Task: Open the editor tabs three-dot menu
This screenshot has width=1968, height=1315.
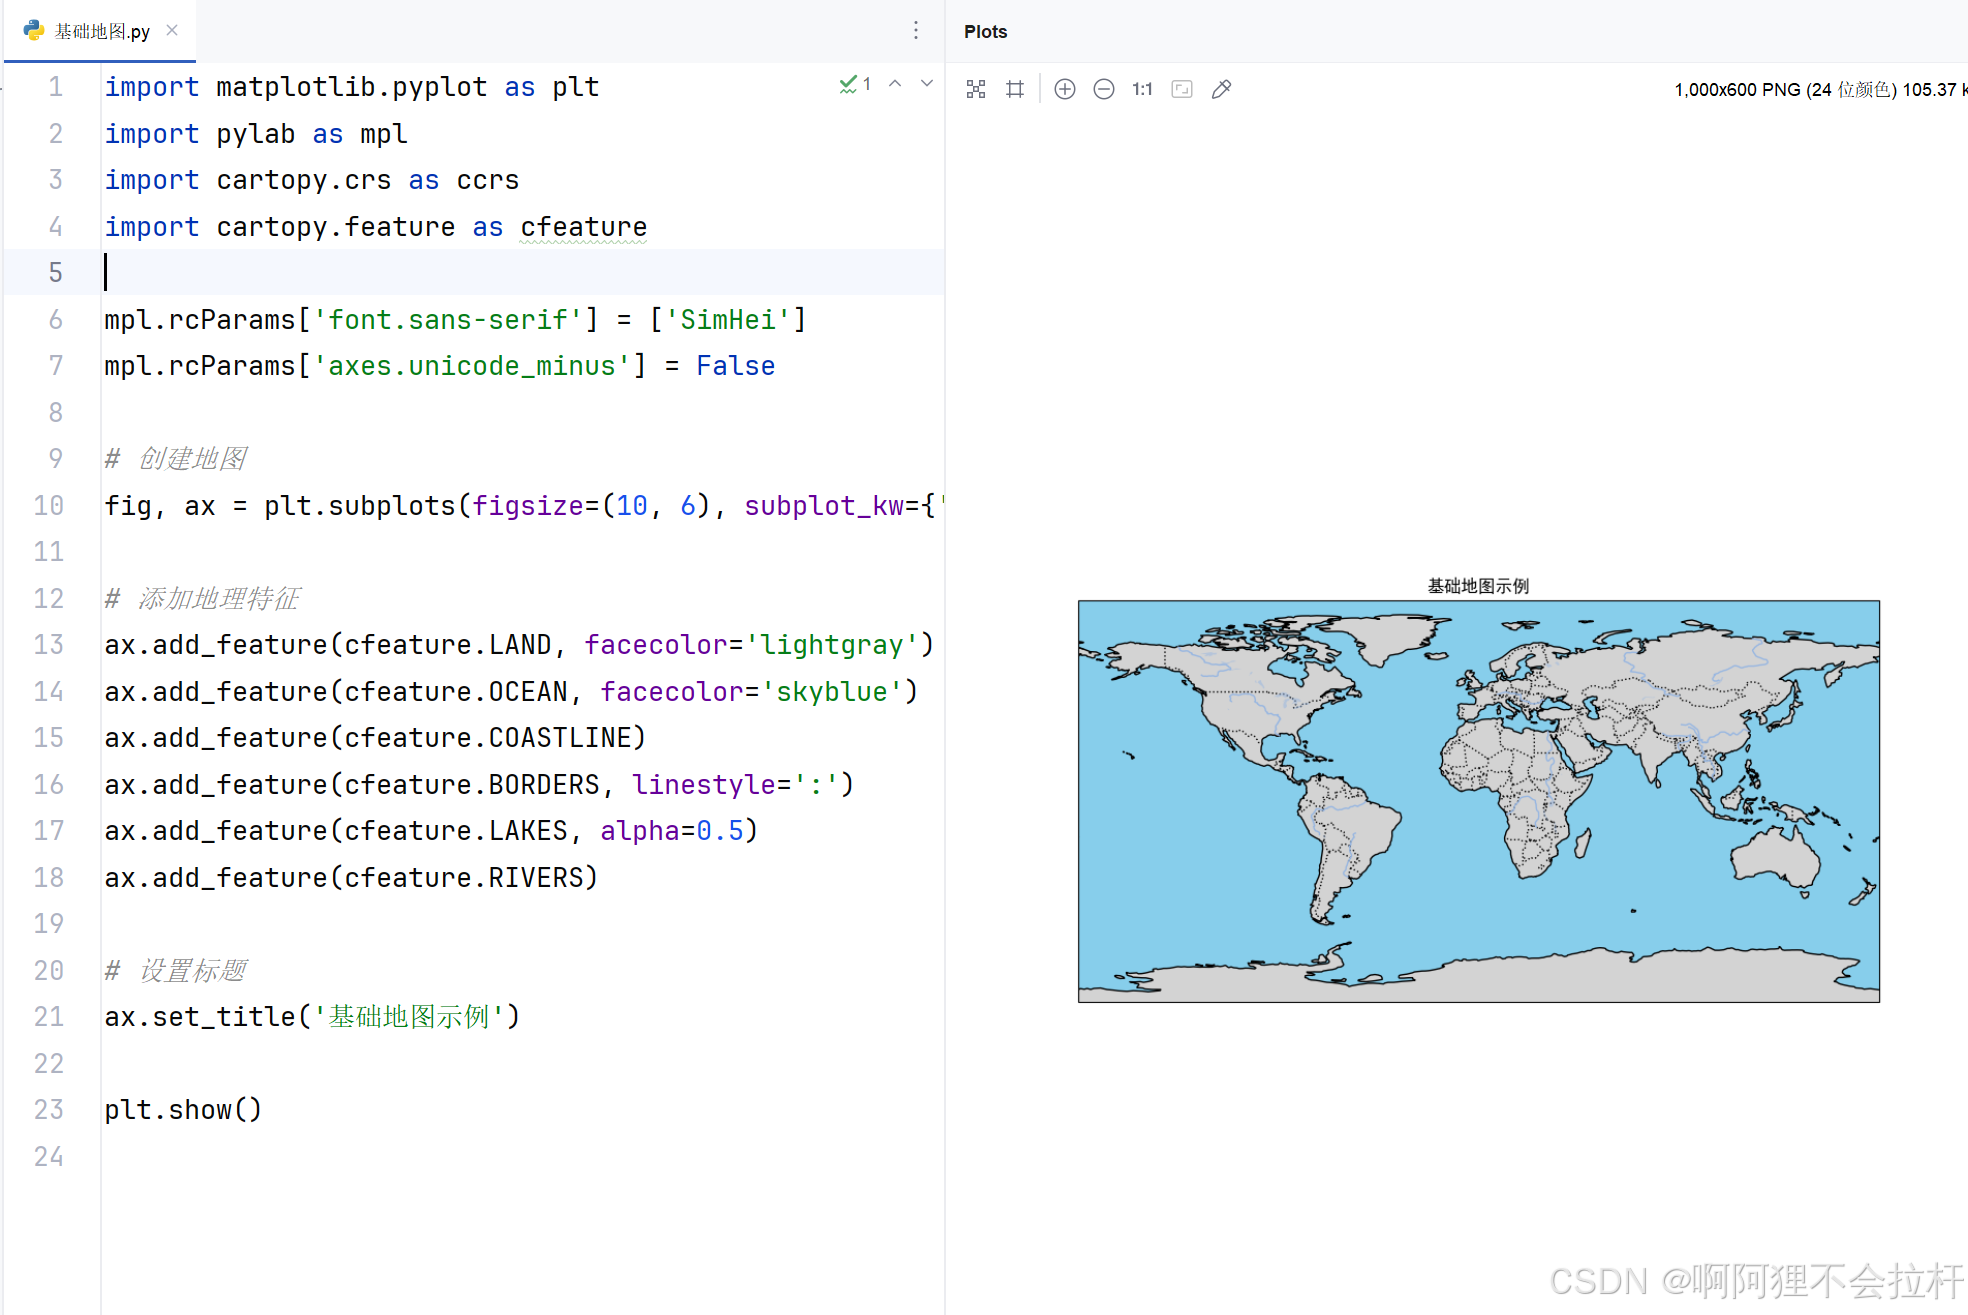Action: coord(916,30)
